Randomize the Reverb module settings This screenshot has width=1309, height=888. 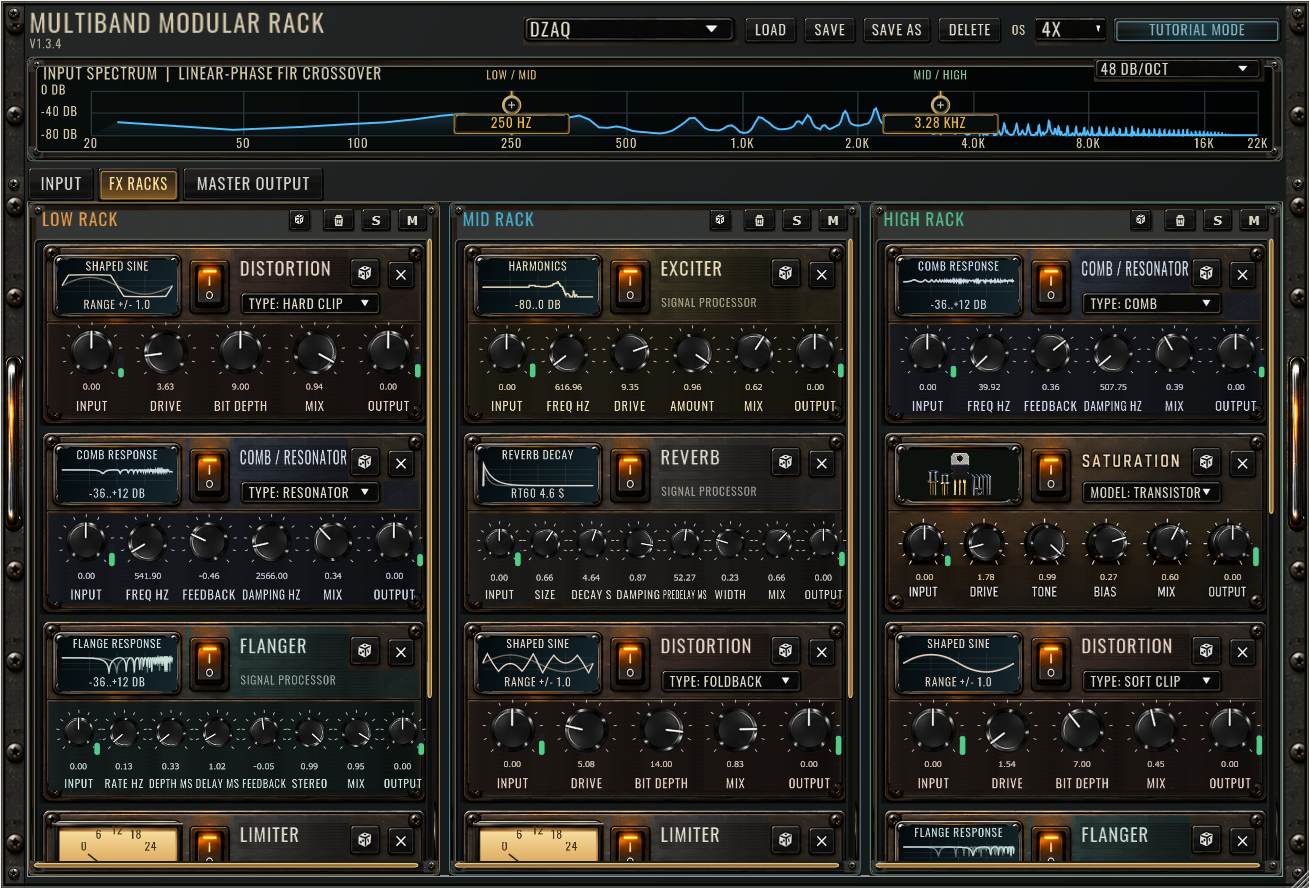(786, 463)
